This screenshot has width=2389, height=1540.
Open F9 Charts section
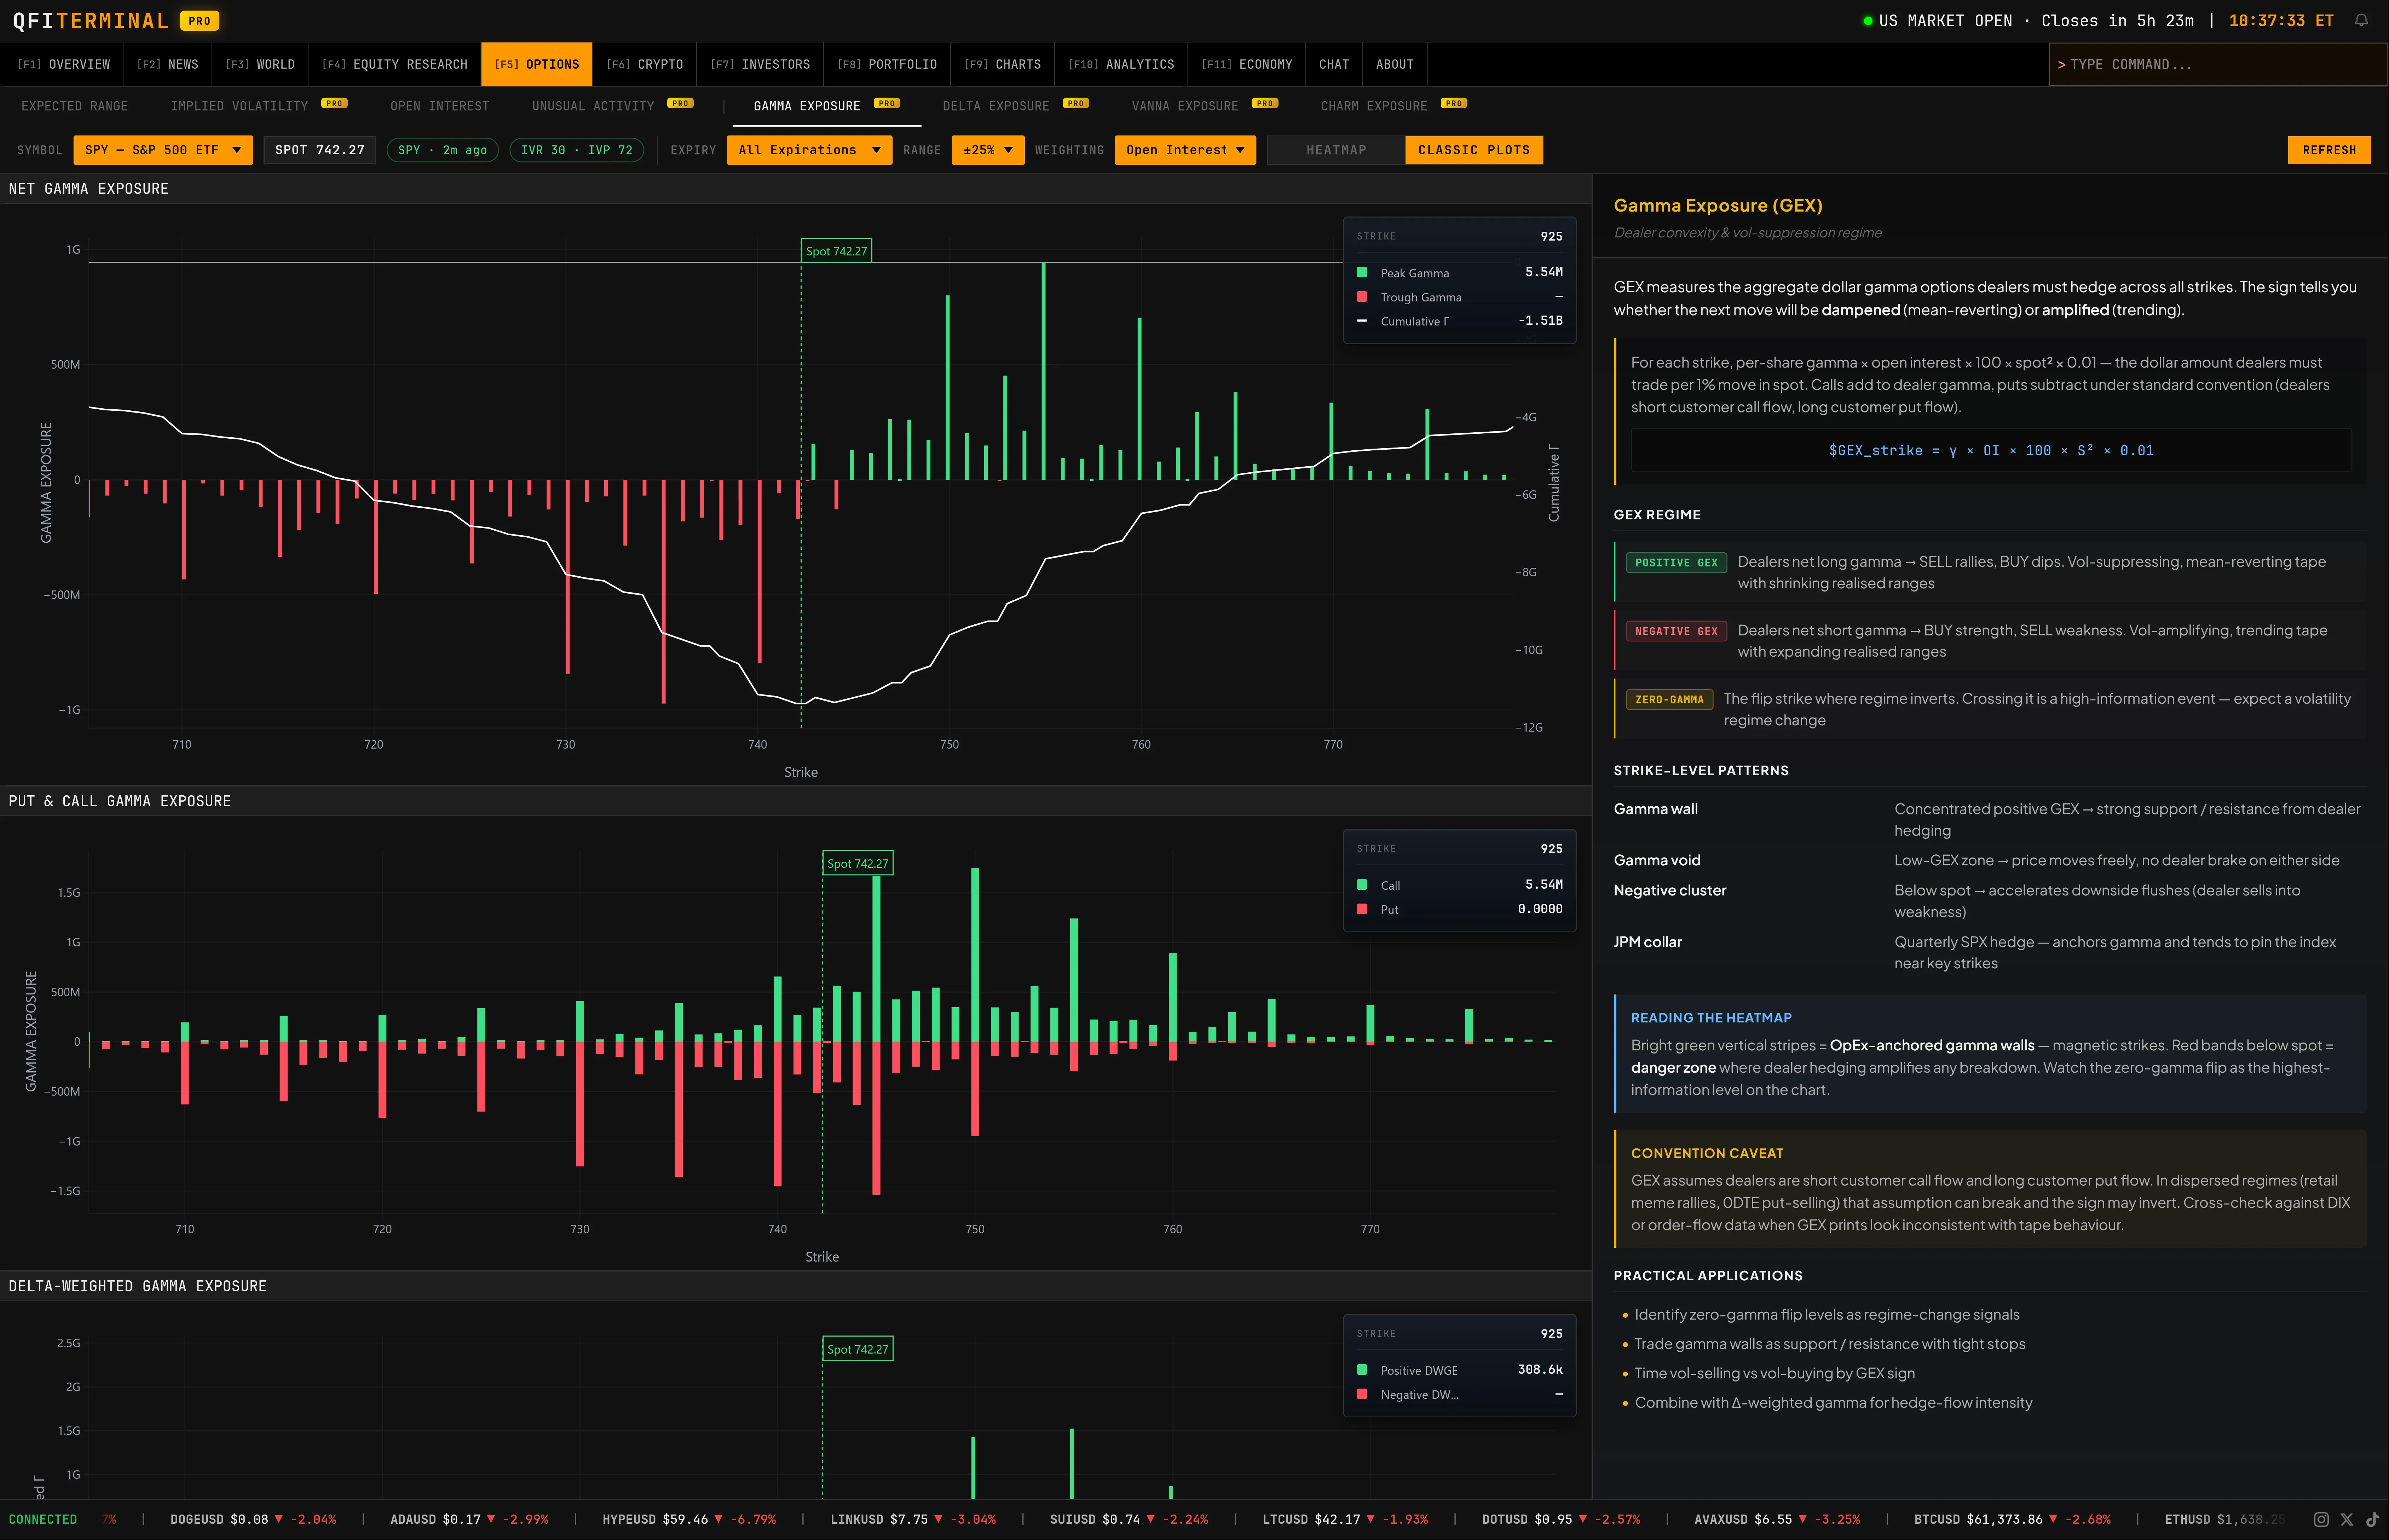coord(1003,64)
